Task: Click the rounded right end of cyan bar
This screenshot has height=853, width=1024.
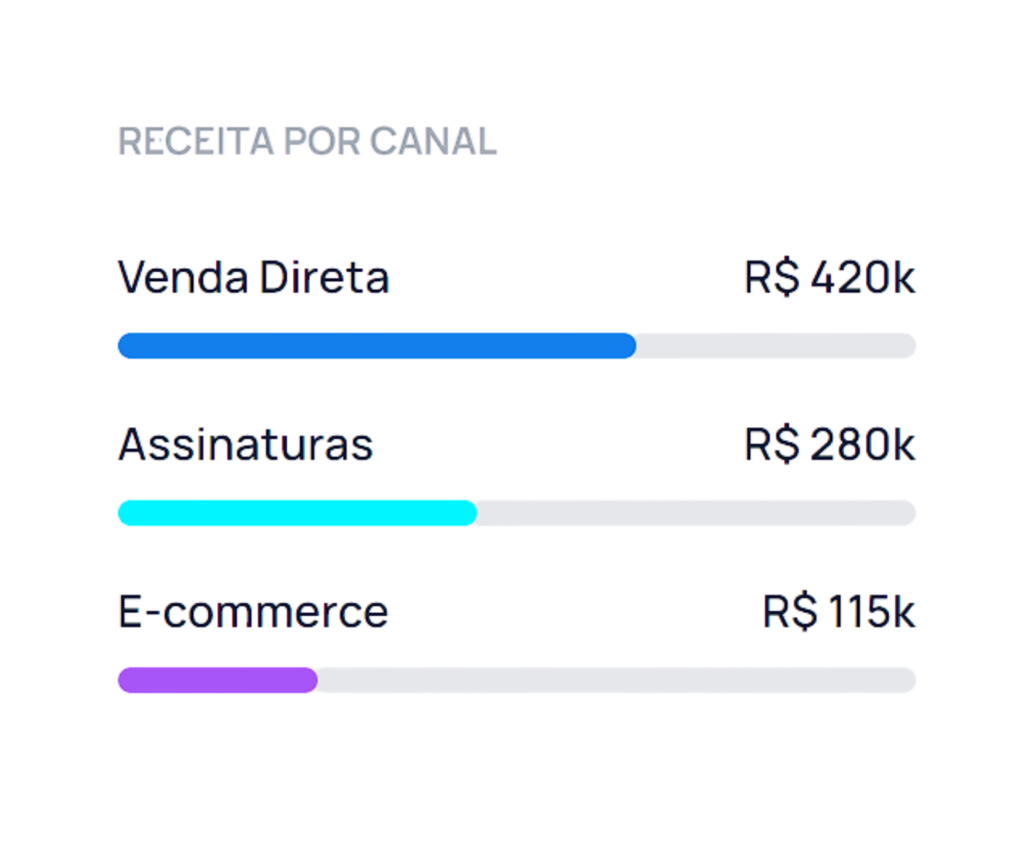Action: pyautogui.click(x=468, y=513)
